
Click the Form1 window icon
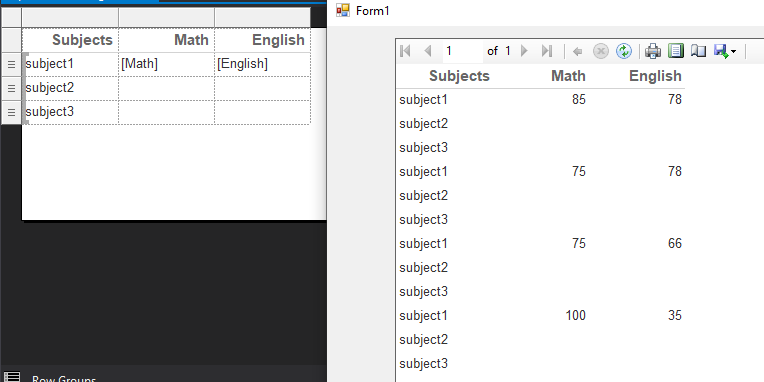tap(343, 10)
